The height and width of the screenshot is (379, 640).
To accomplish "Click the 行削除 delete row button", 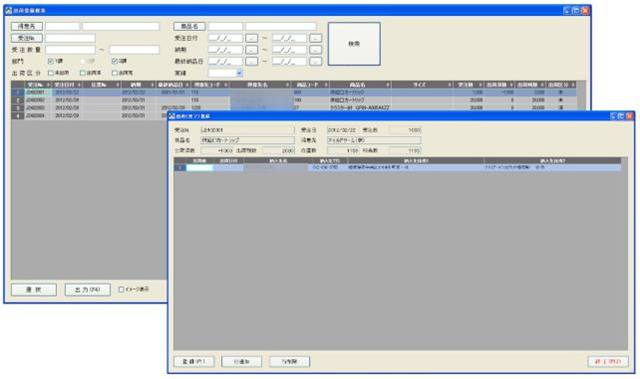I will [x=289, y=361].
